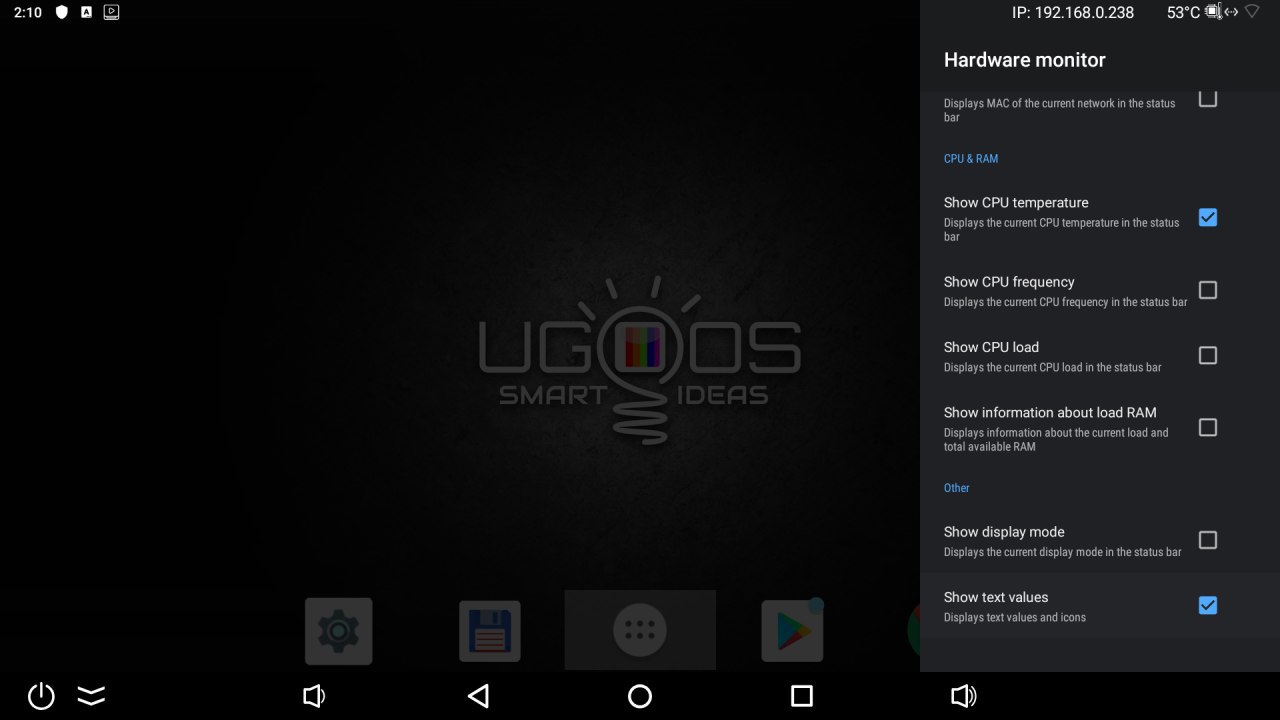1280x720 pixels.
Task: Enable the Show CPU frequency checkbox
Action: (1208, 290)
